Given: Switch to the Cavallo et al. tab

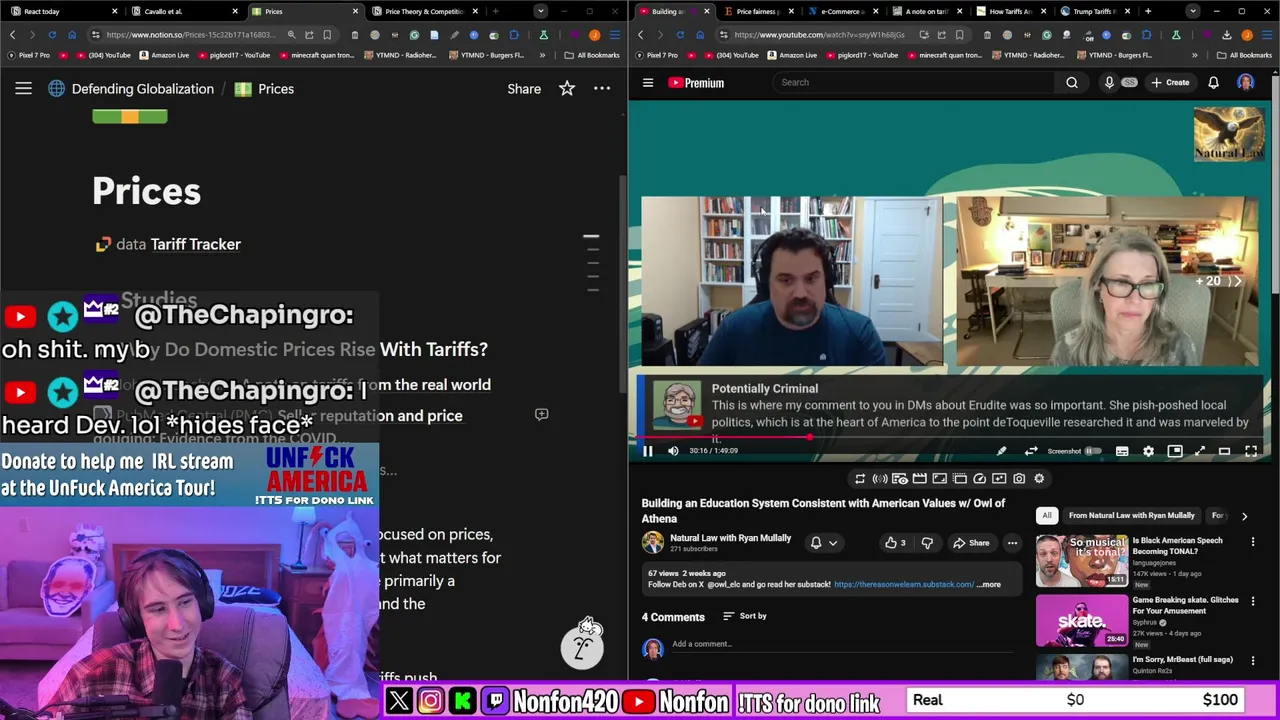Looking at the screenshot, I should (x=185, y=11).
